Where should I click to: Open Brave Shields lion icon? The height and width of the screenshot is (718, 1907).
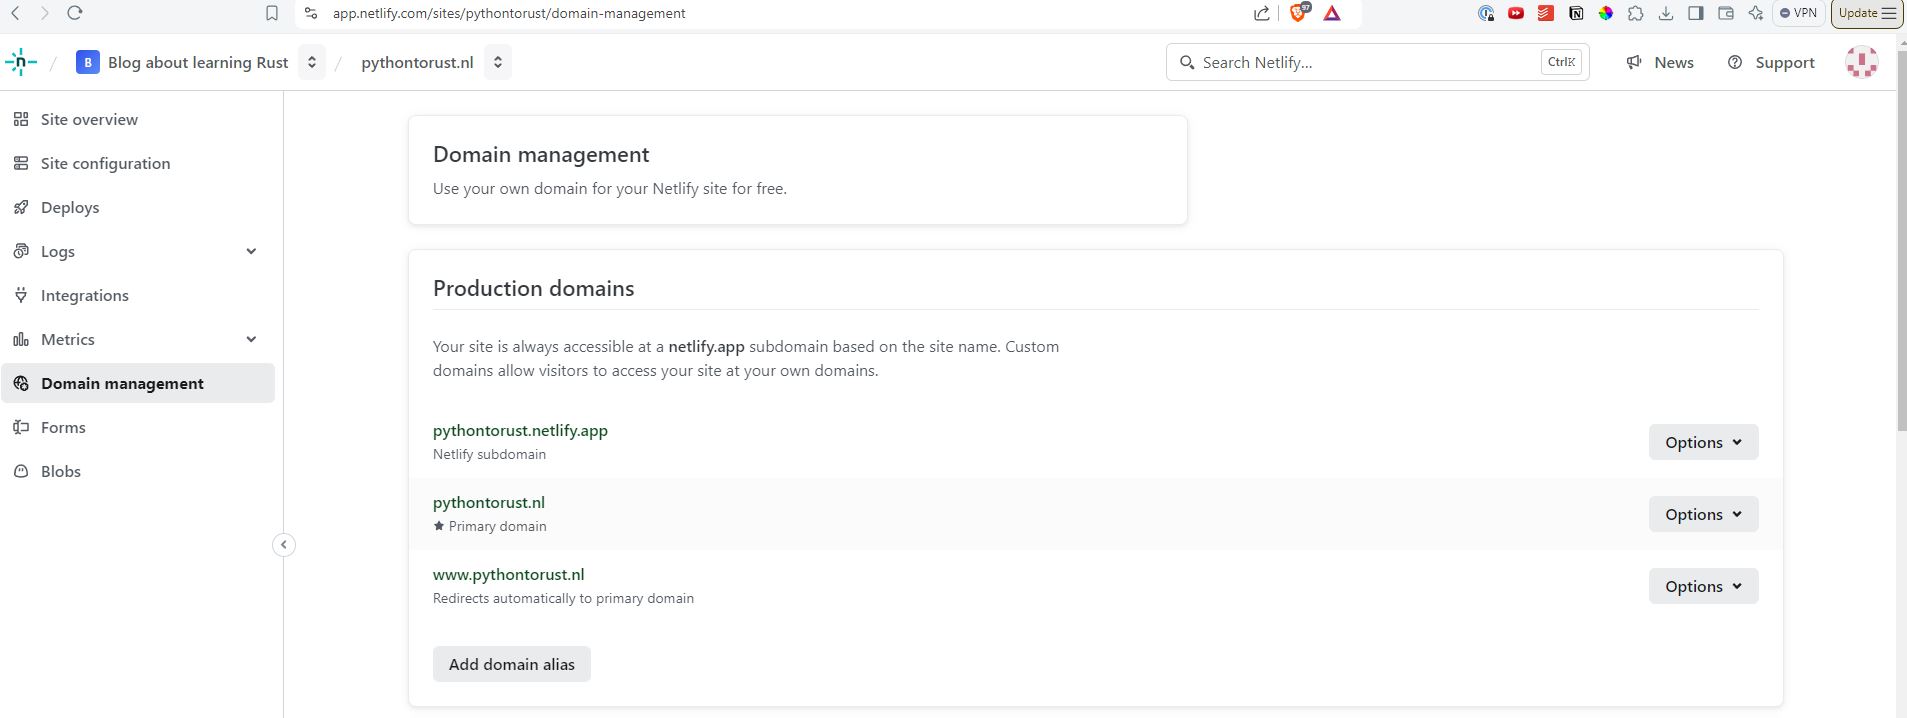1299,12
